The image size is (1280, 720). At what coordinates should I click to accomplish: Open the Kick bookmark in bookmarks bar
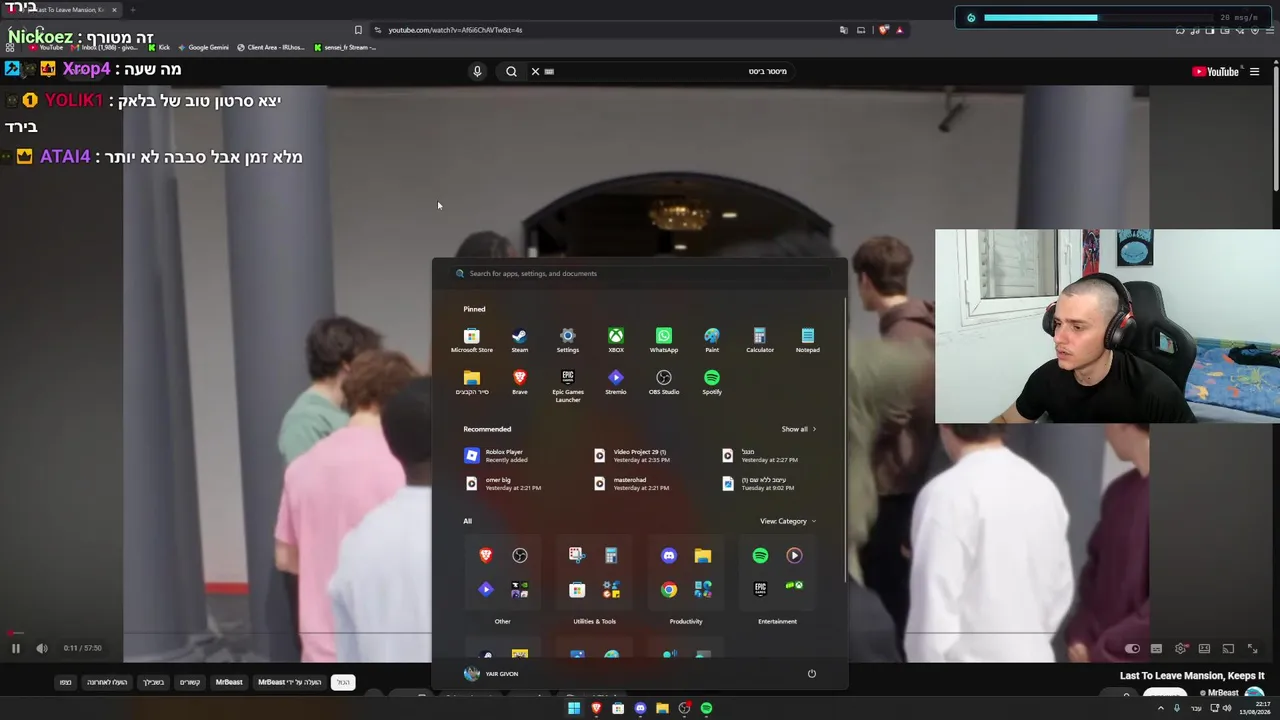159,47
